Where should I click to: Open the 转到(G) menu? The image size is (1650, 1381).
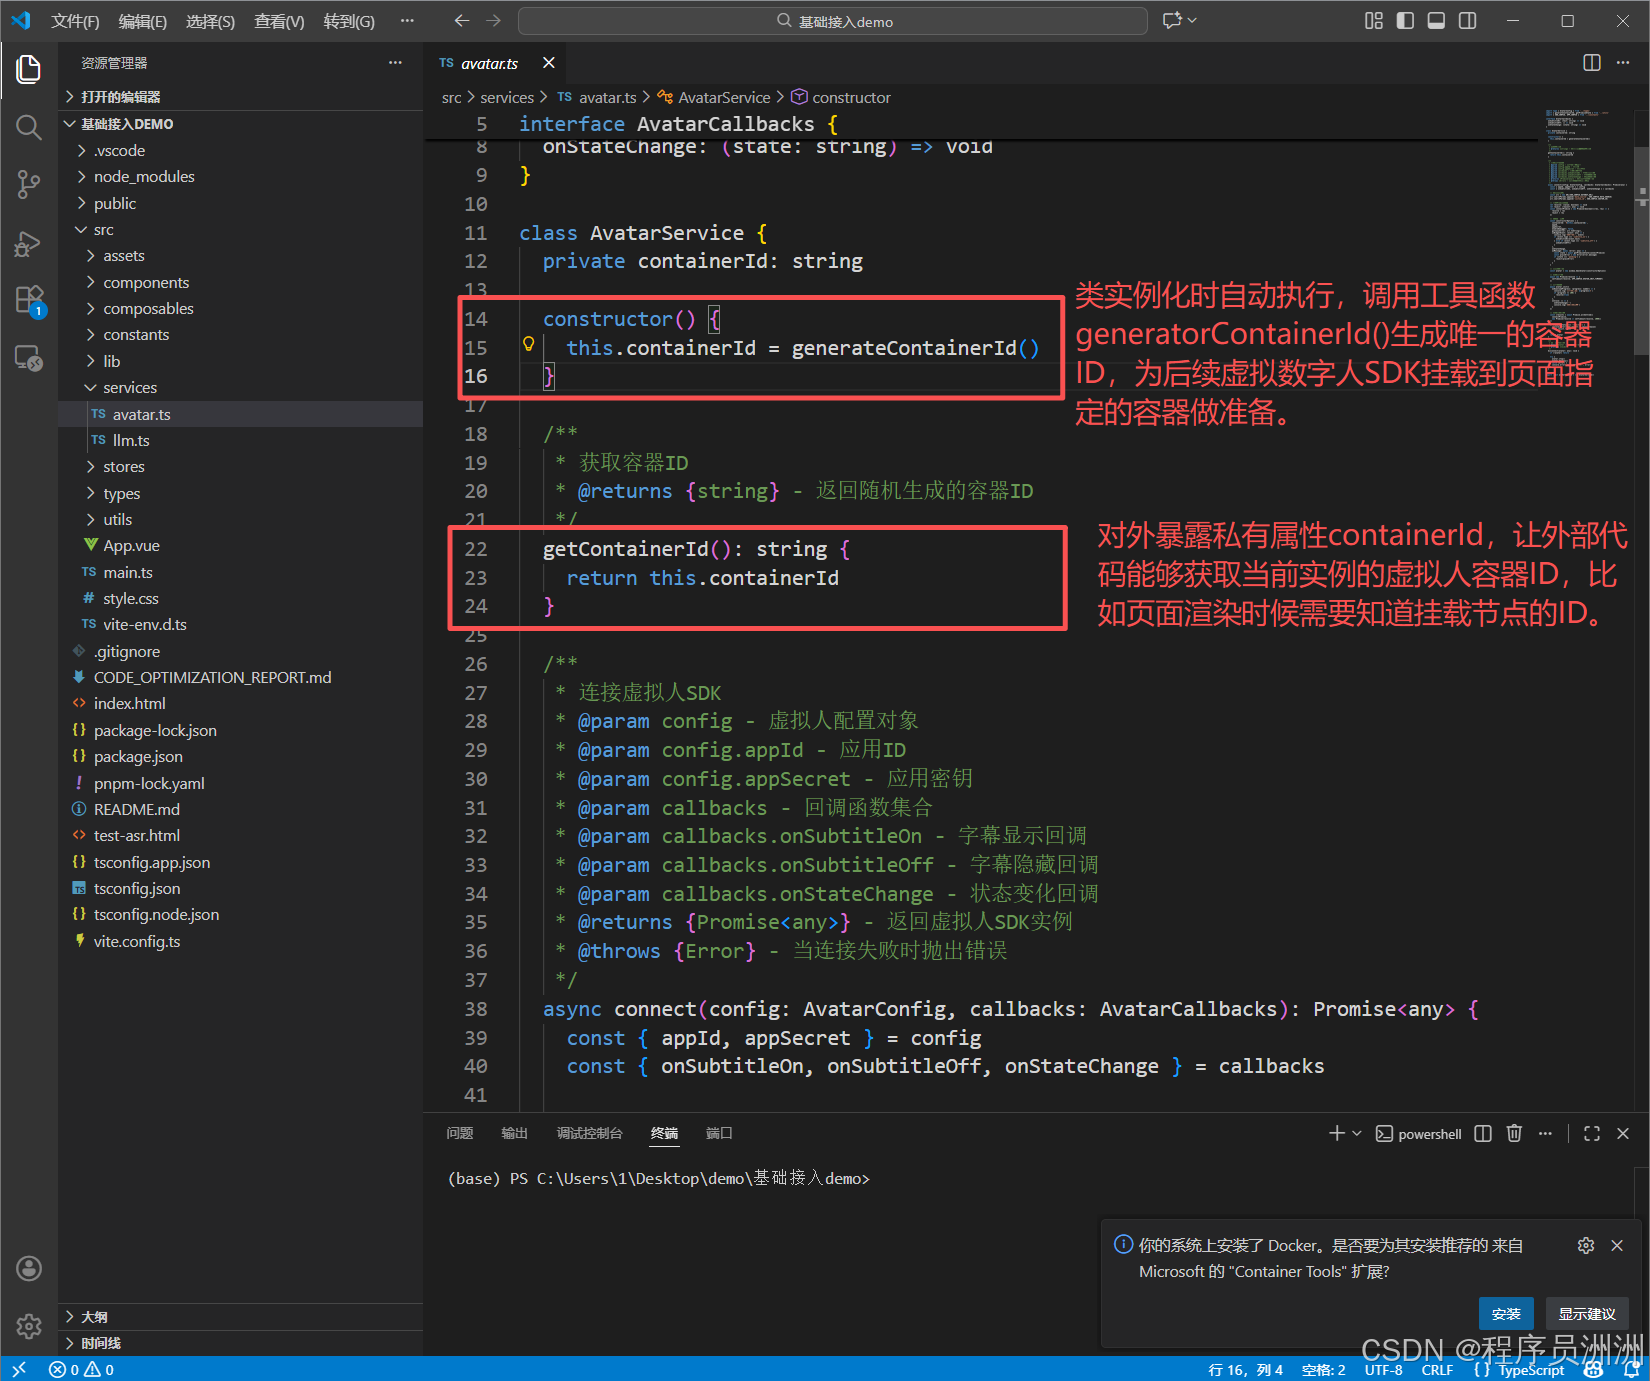[x=349, y=21]
